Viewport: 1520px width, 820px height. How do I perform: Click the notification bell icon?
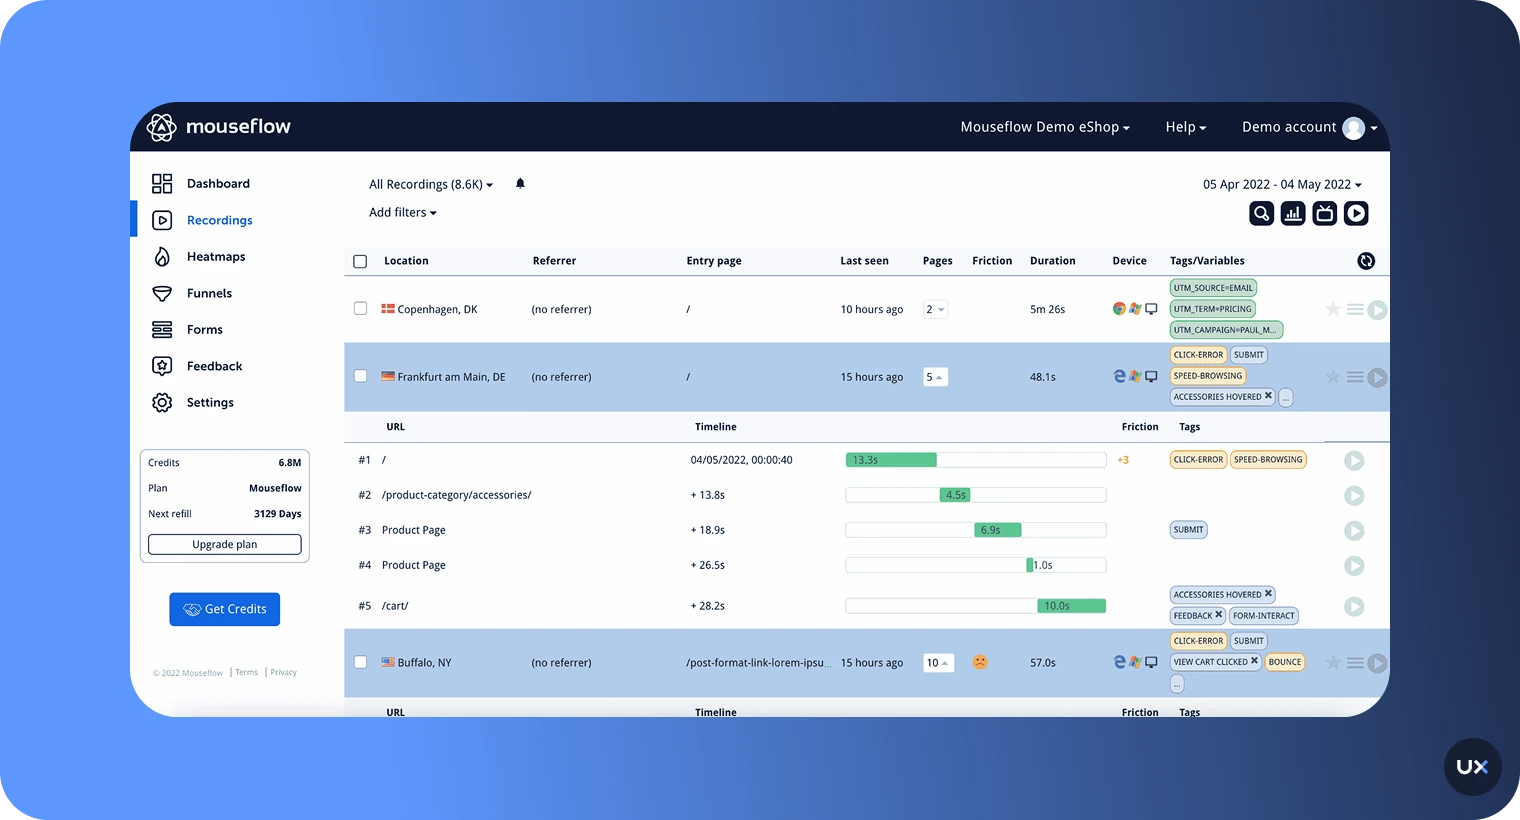coord(520,183)
